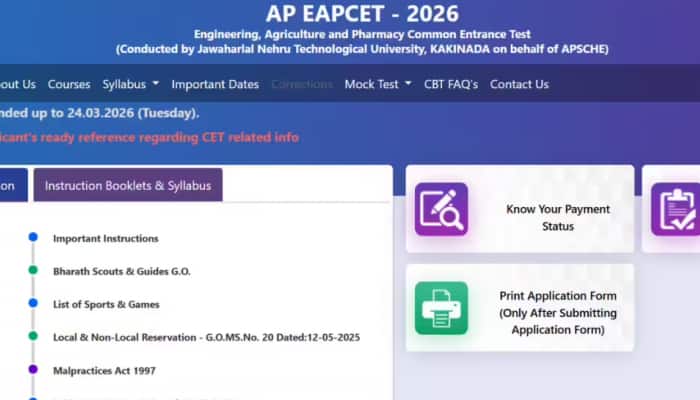Click the blue bullet beside Important Instructions
This screenshot has height=400, width=700.
33,238
